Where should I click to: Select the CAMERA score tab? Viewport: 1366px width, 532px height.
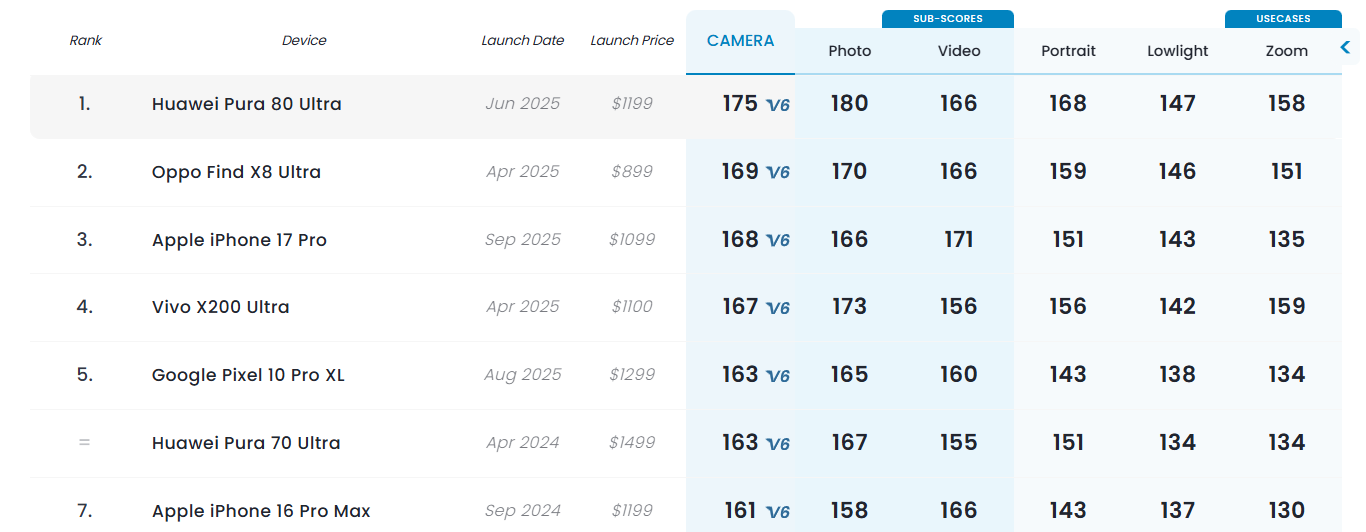[x=740, y=41]
